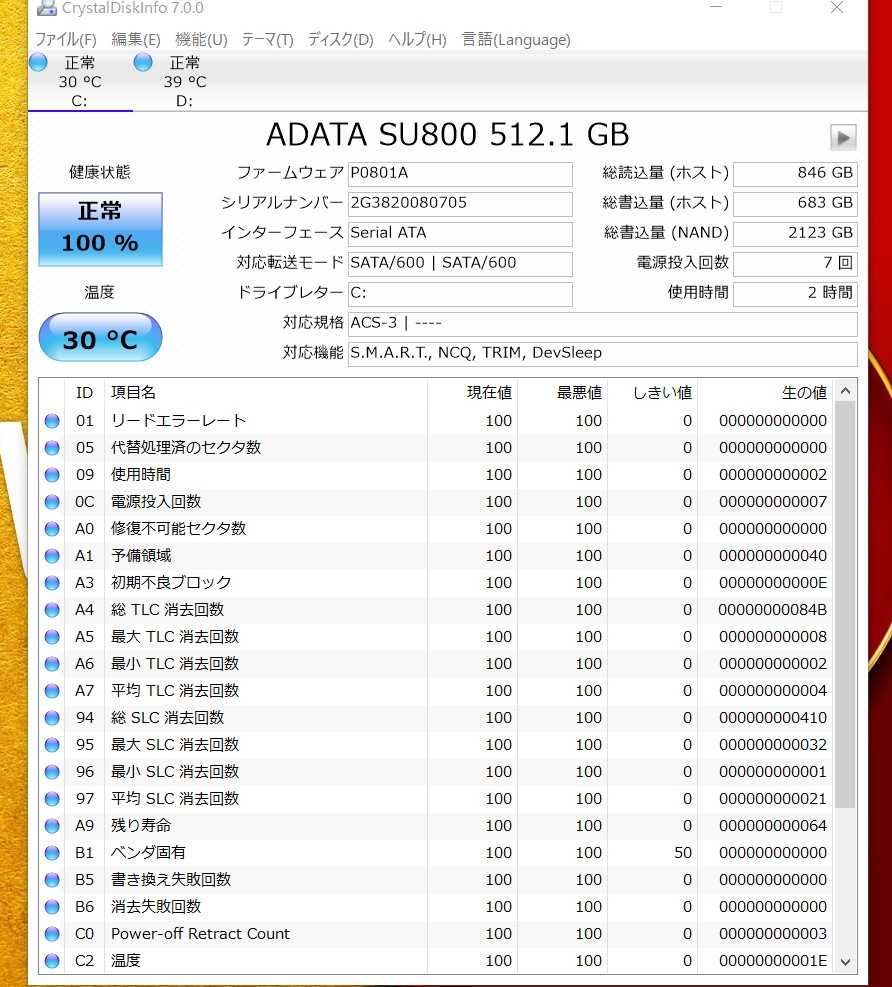The image size is (892, 987).
Task: Click the status icon for 修復不可能セクタ数
Action: tap(52, 529)
